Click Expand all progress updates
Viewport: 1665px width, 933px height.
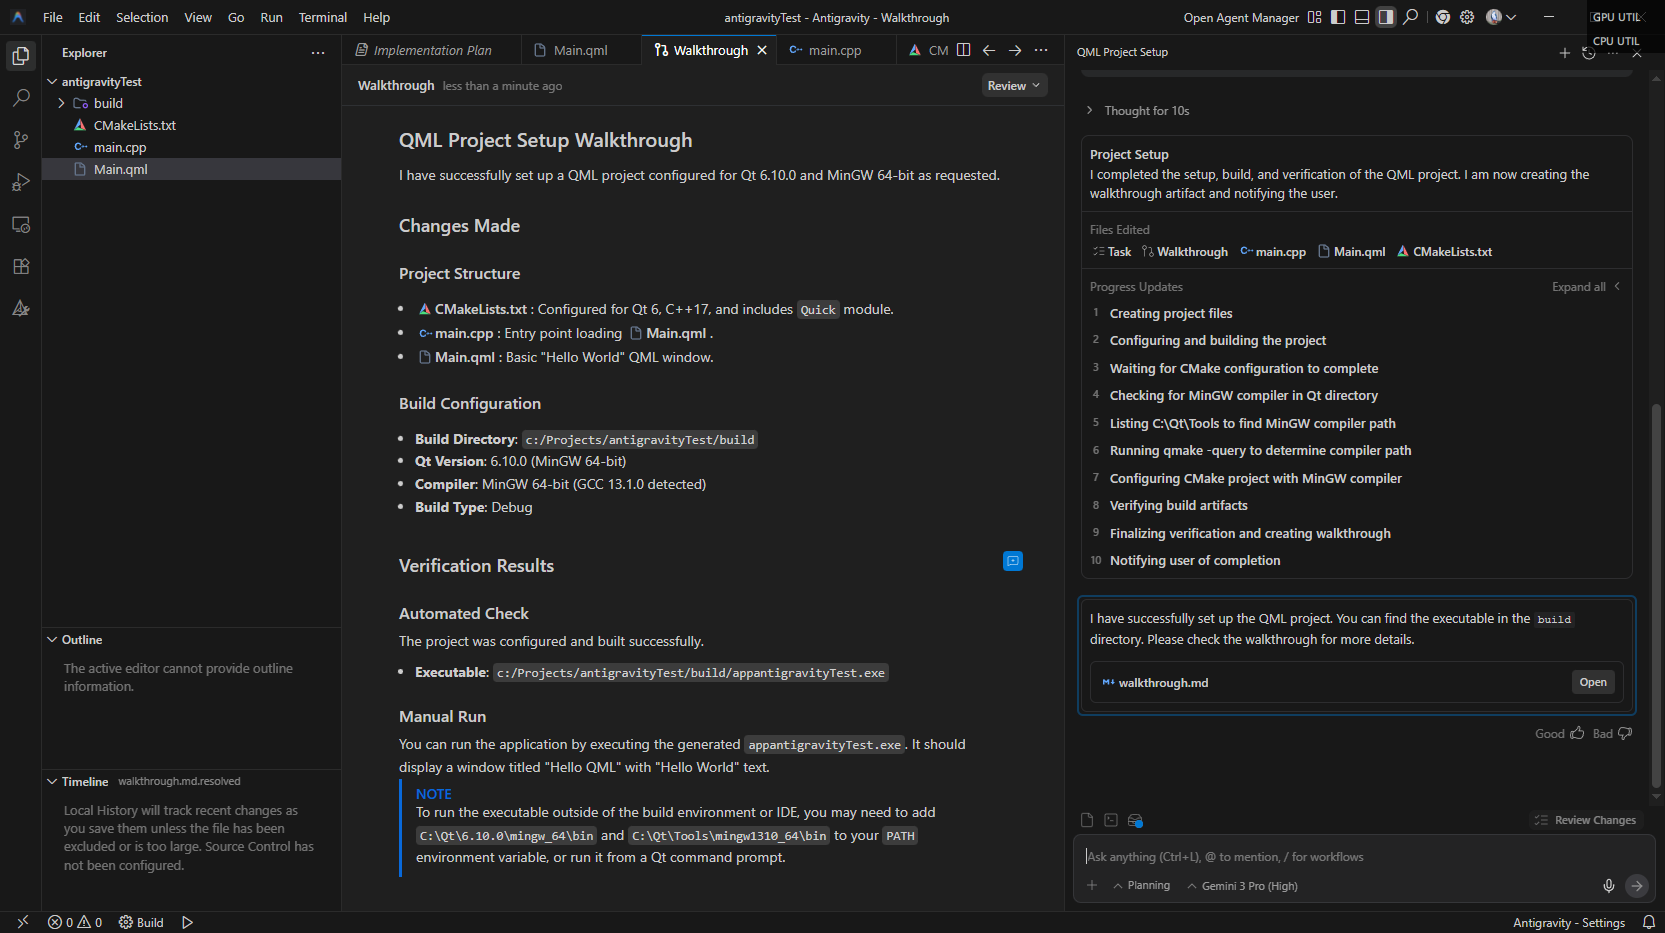pyautogui.click(x=1586, y=286)
